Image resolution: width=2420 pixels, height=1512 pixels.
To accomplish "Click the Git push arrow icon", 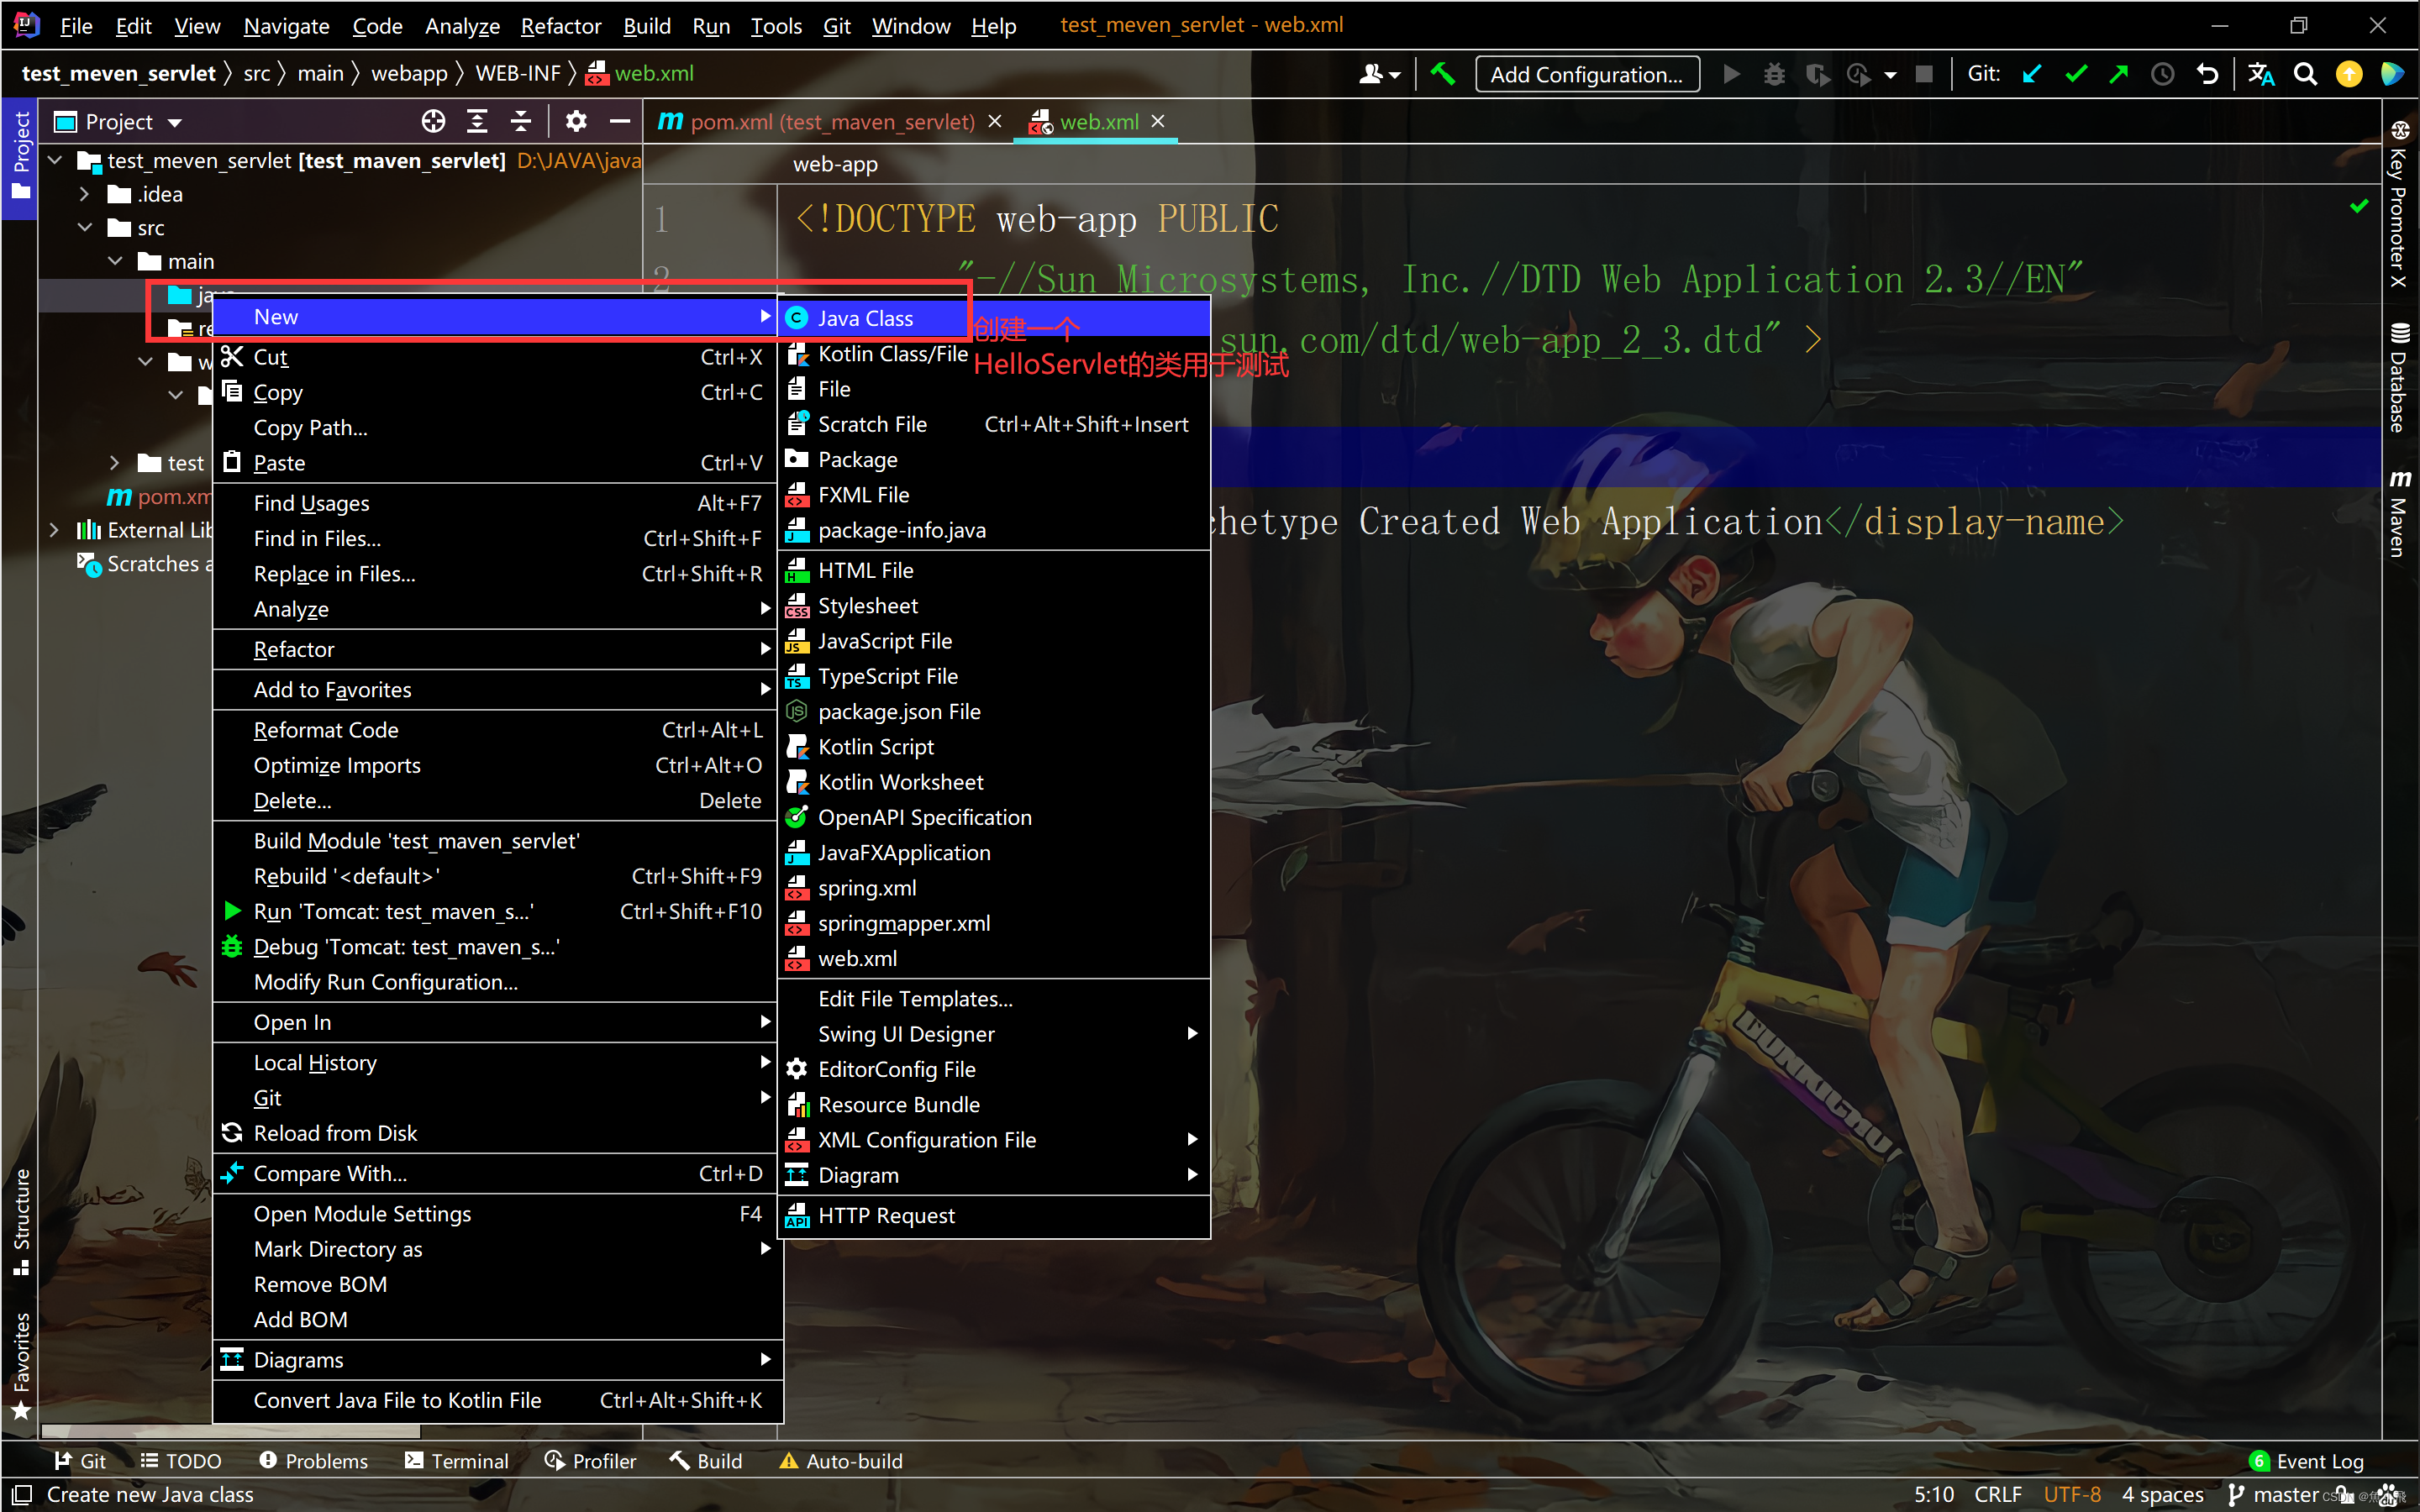I will click(x=2119, y=74).
